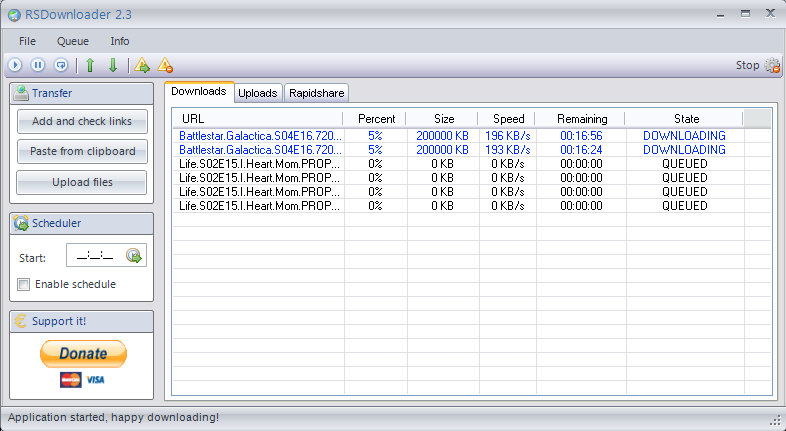Click the Upload files button
This screenshot has height=431, width=786.
(82, 182)
